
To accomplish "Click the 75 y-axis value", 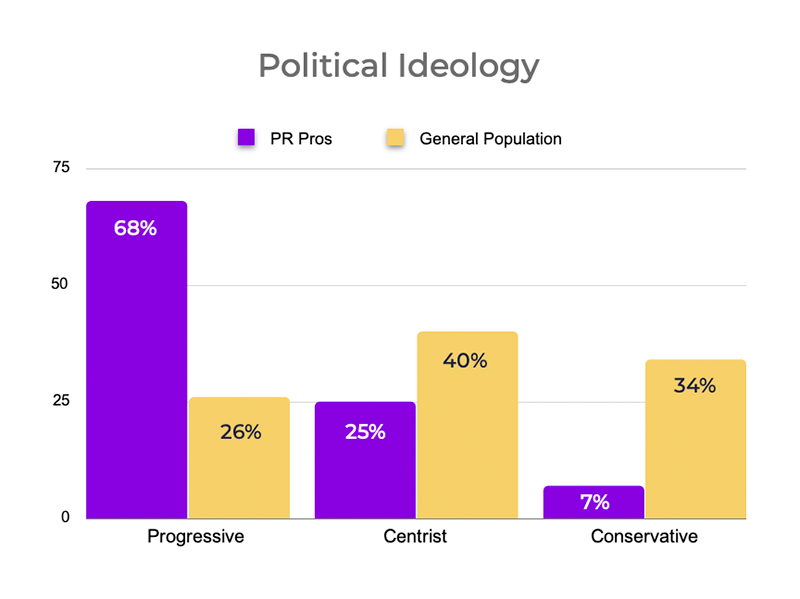I will (62, 168).
